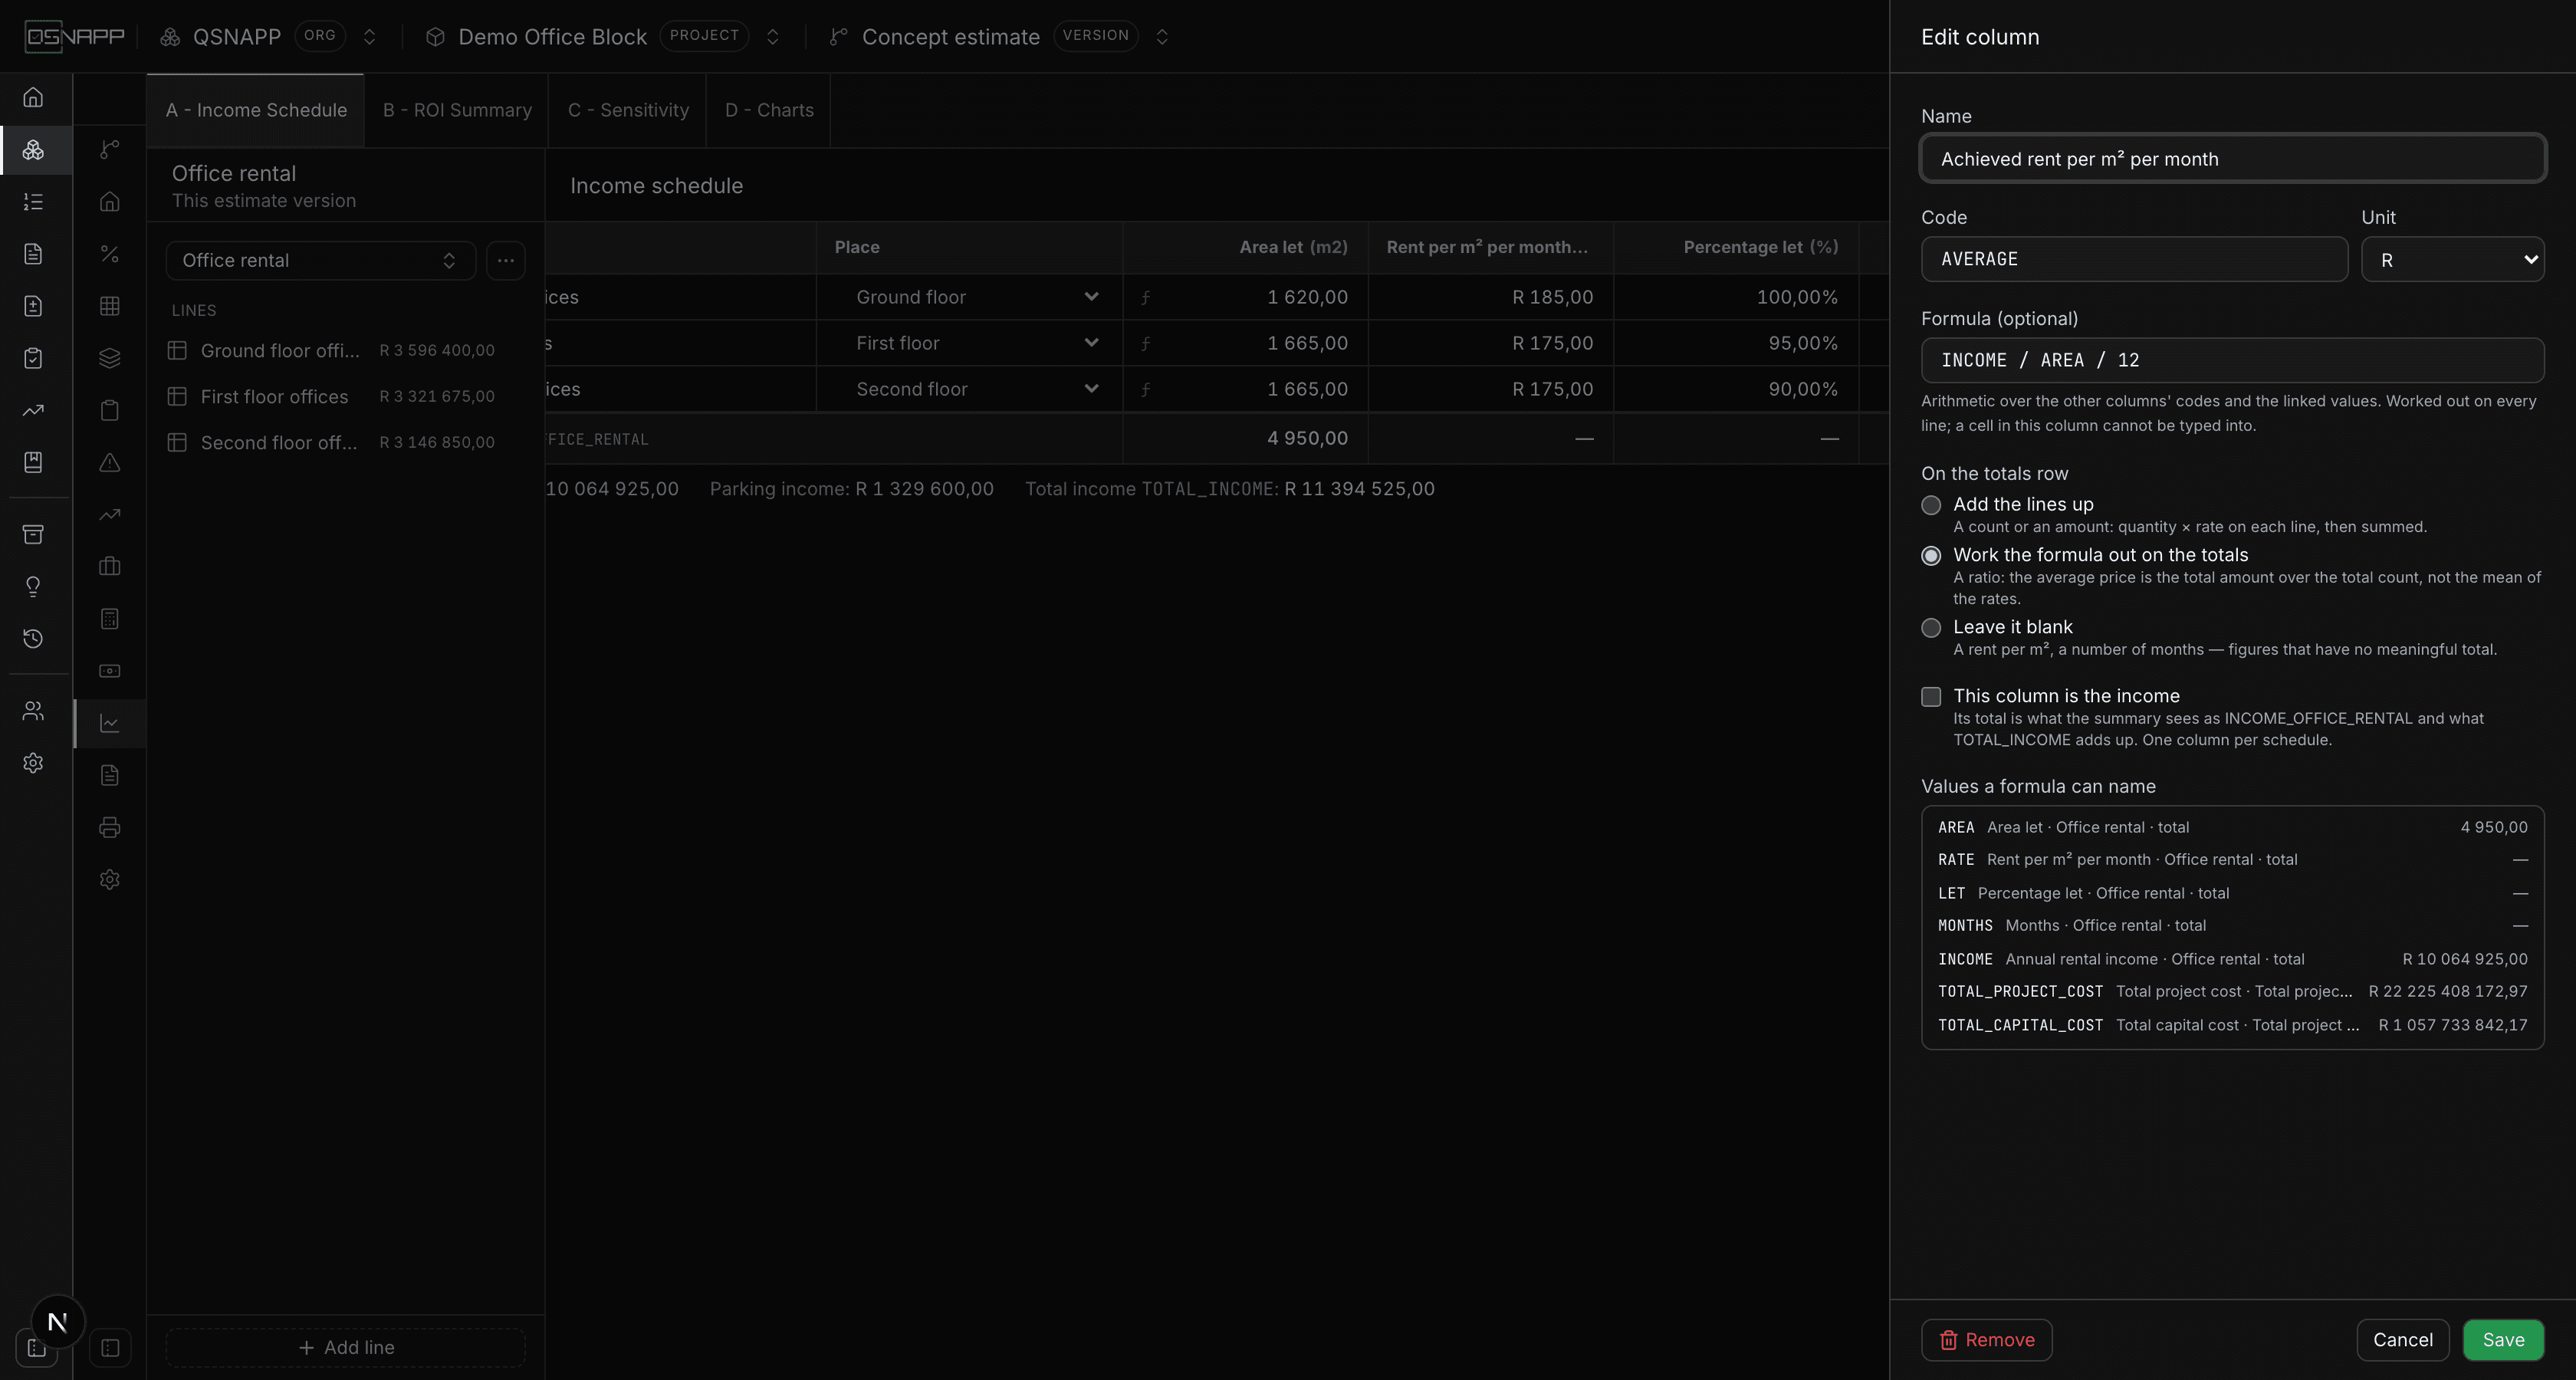
Task: Open the Unit dropdown showing R
Action: click(2452, 260)
